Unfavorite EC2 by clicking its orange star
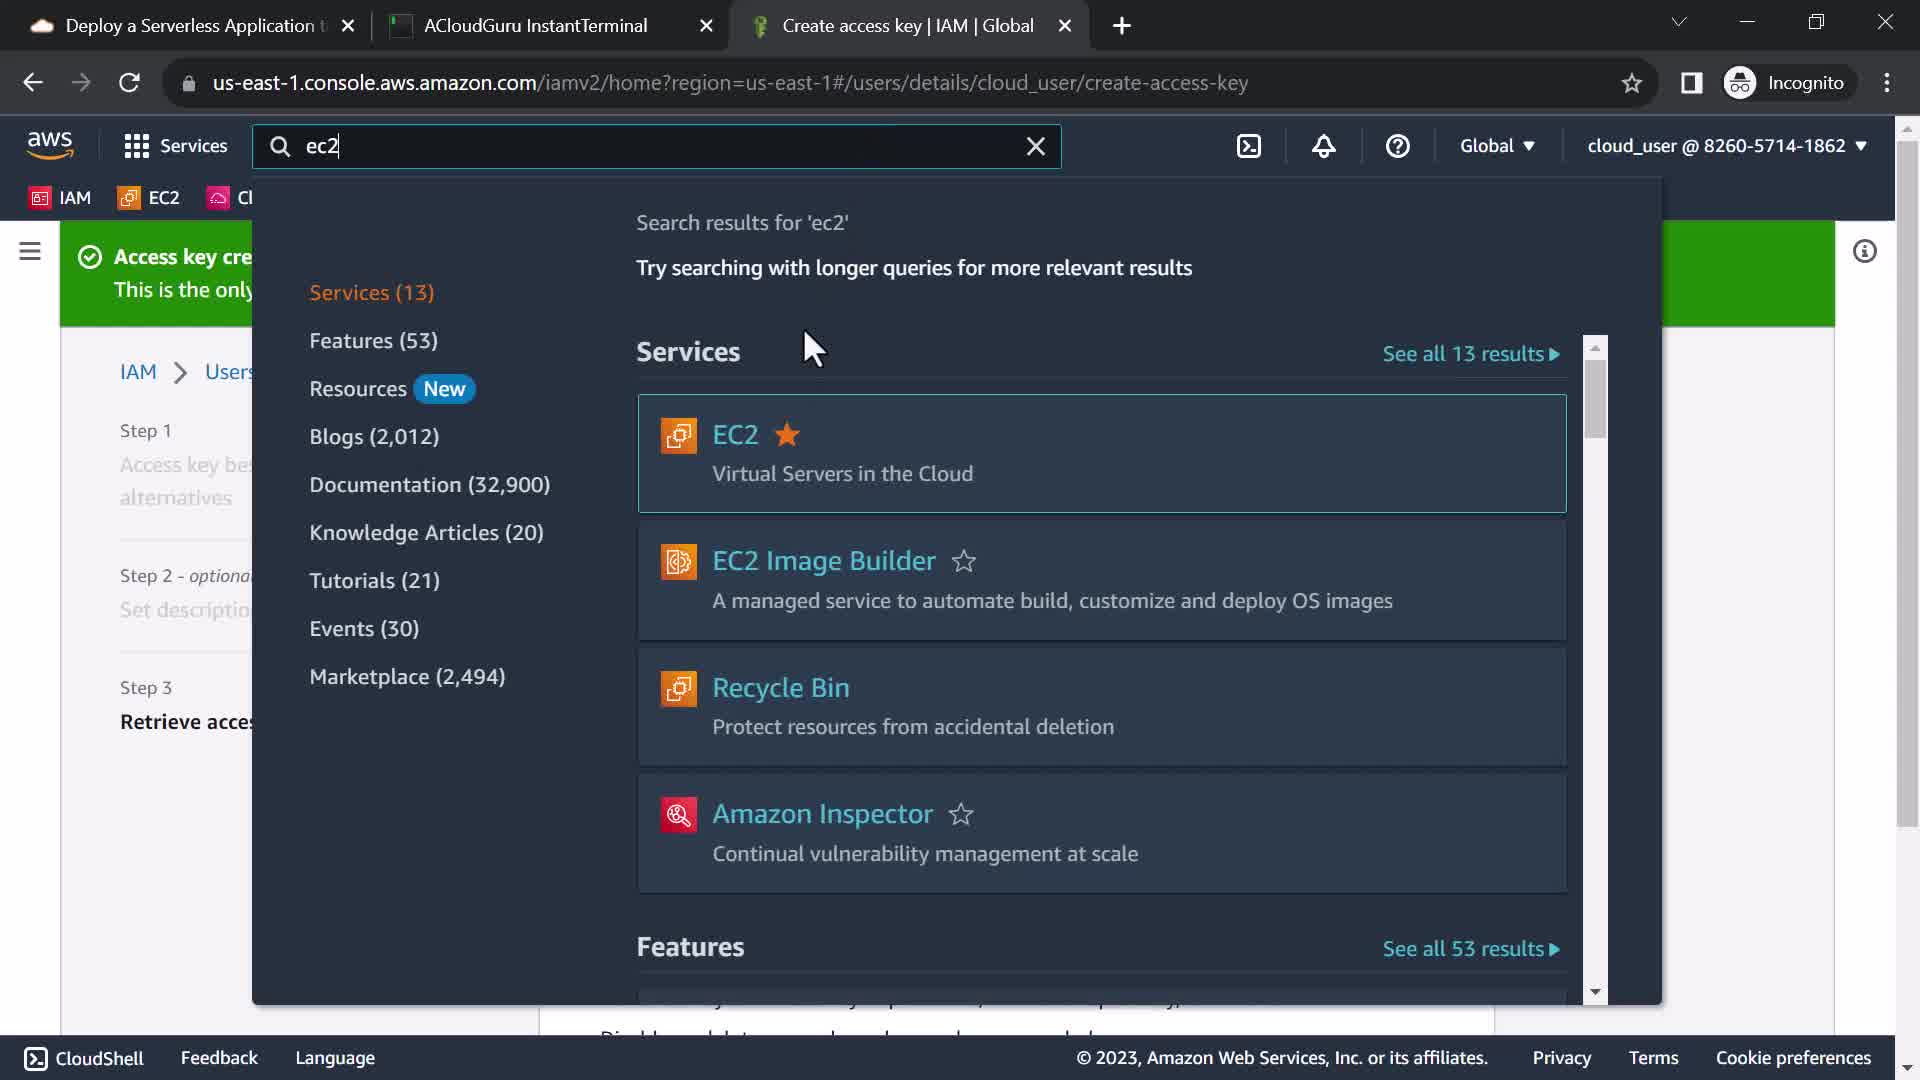Image resolution: width=1920 pixels, height=1080 pixels. [787, 435]
